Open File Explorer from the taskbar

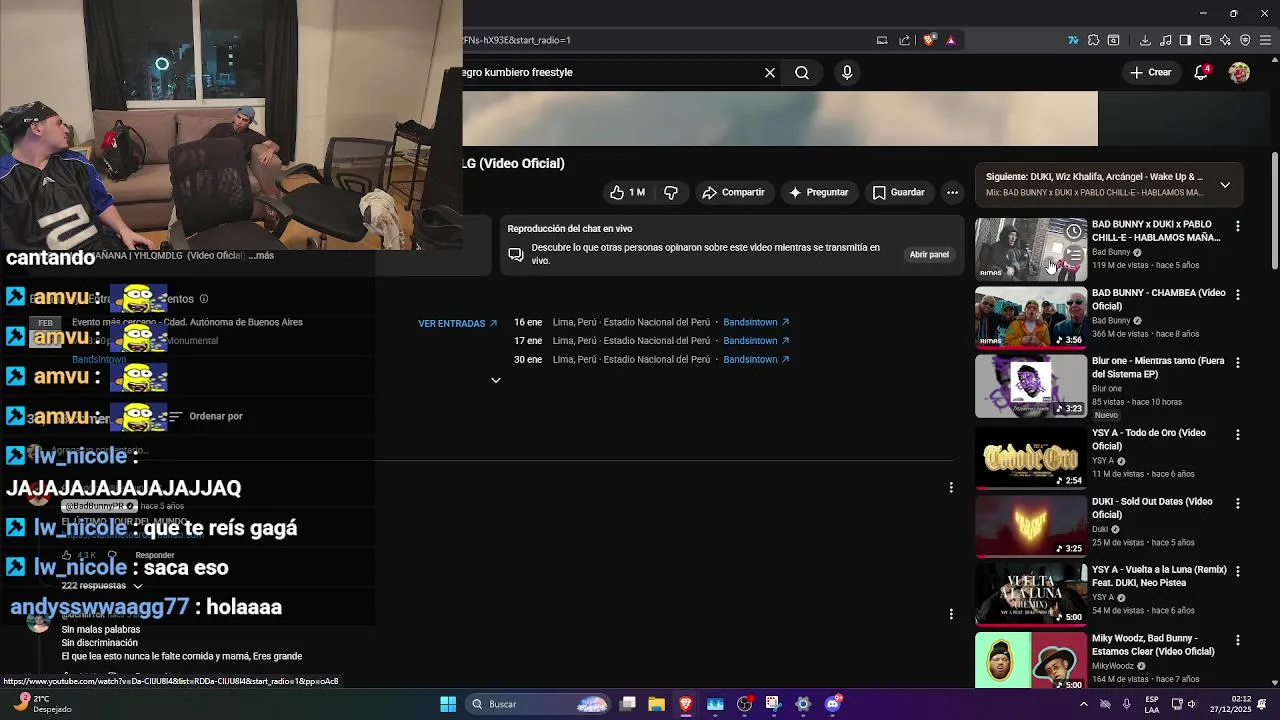[x=657, y=704]
